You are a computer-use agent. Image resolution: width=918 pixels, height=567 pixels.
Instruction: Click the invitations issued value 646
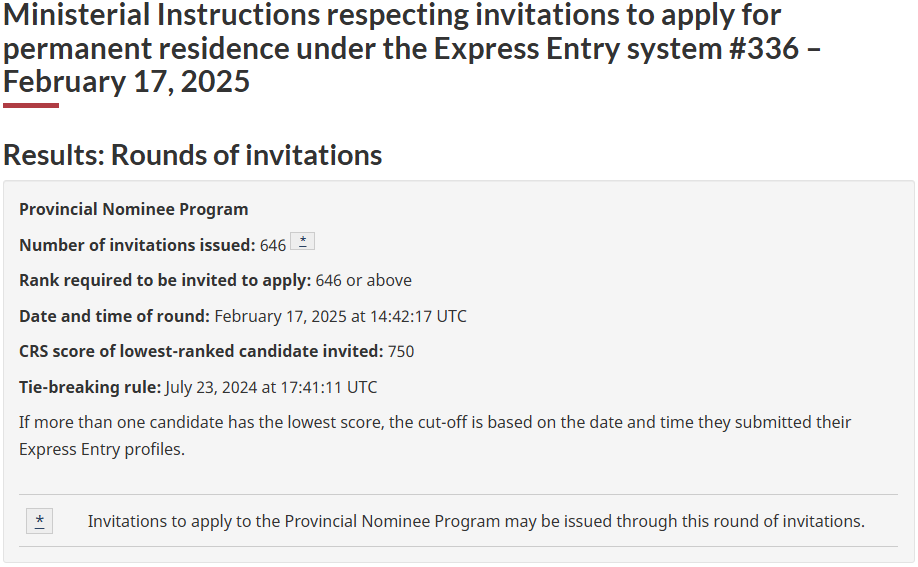point(273,245)
